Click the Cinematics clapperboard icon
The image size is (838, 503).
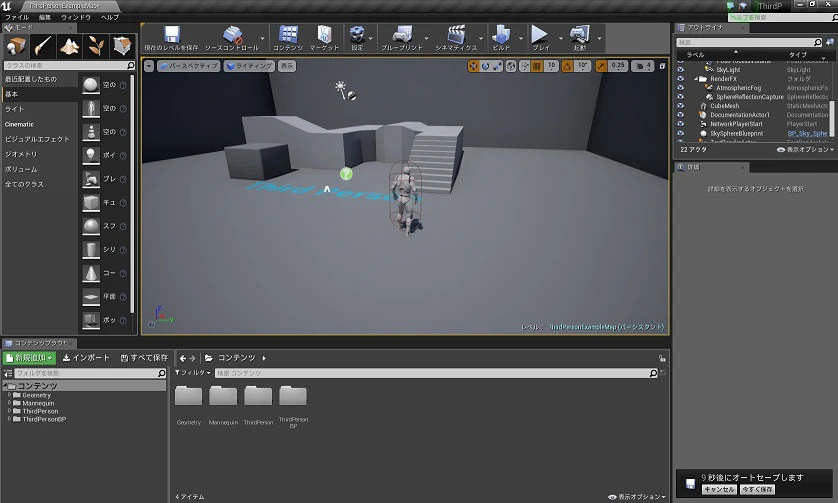coord(456,35)
